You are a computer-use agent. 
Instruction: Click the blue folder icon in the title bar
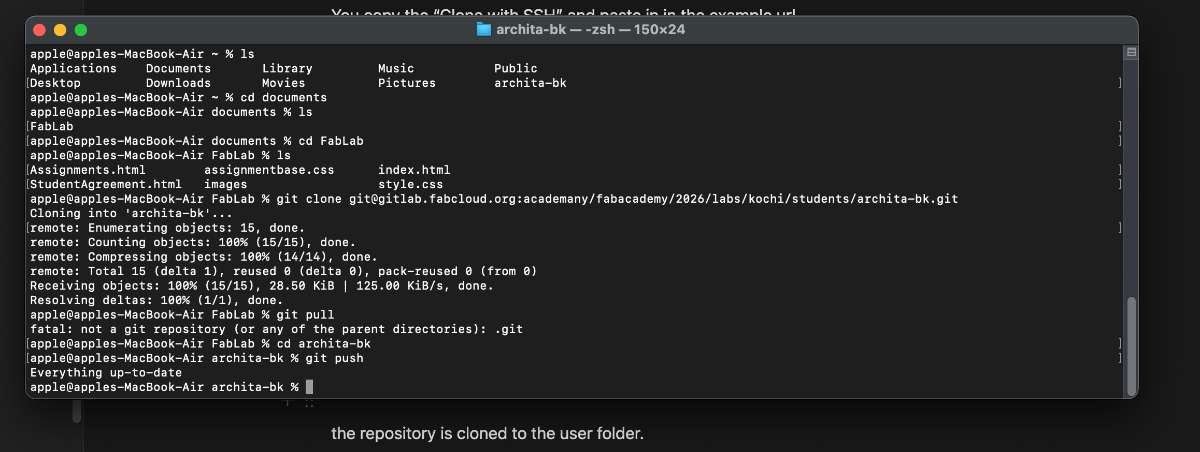[x=487, y=30]
